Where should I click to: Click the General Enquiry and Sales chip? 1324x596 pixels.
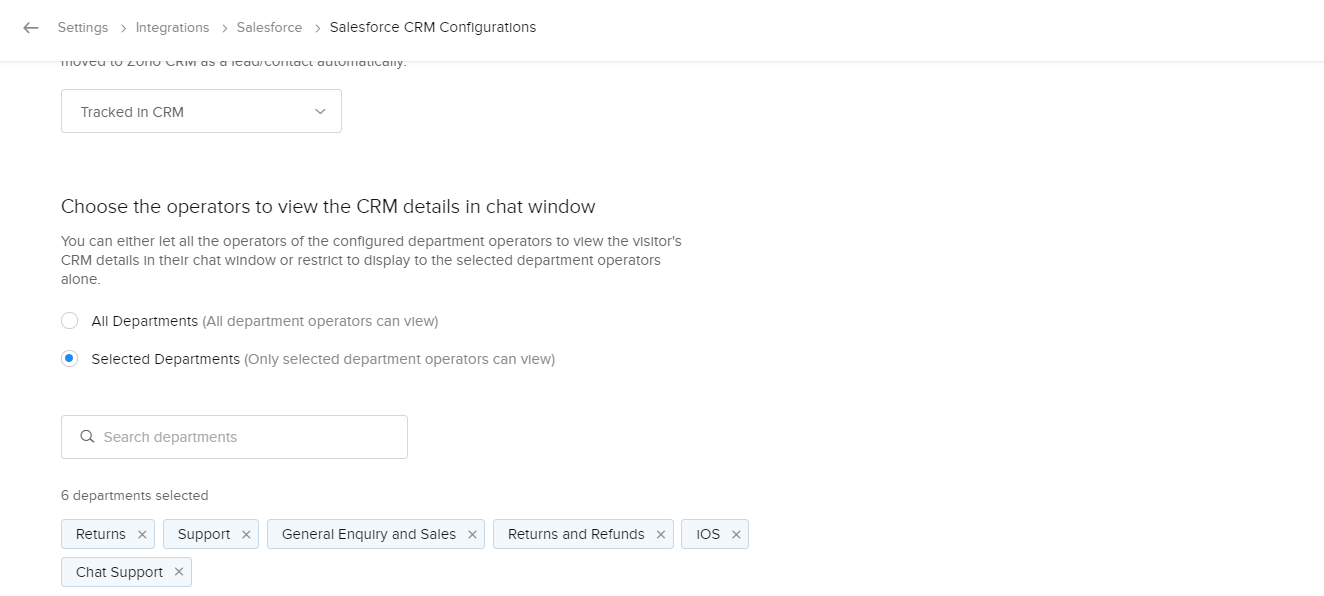point(368,535)
